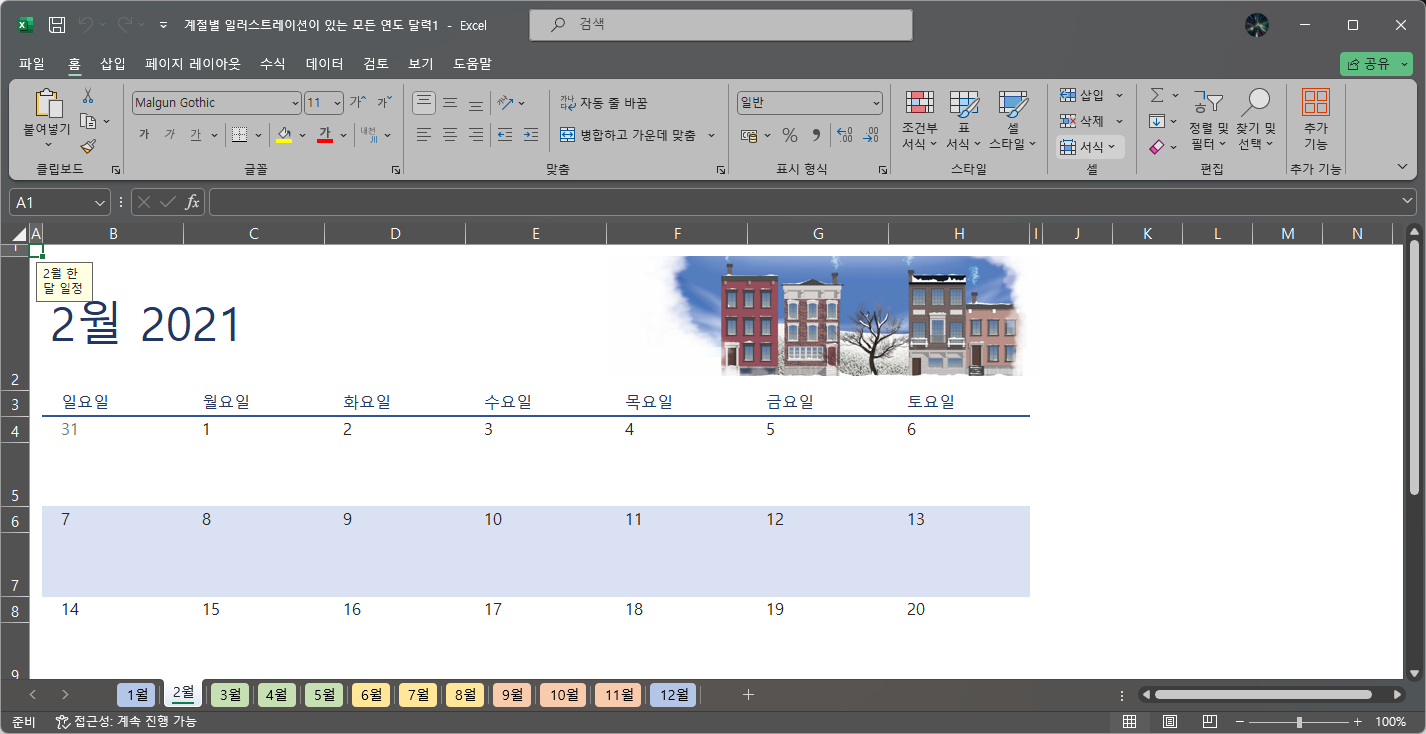Increase font size with the large 가 icon
Viewport: 1426px width, 734px height.
pos(357,102)
